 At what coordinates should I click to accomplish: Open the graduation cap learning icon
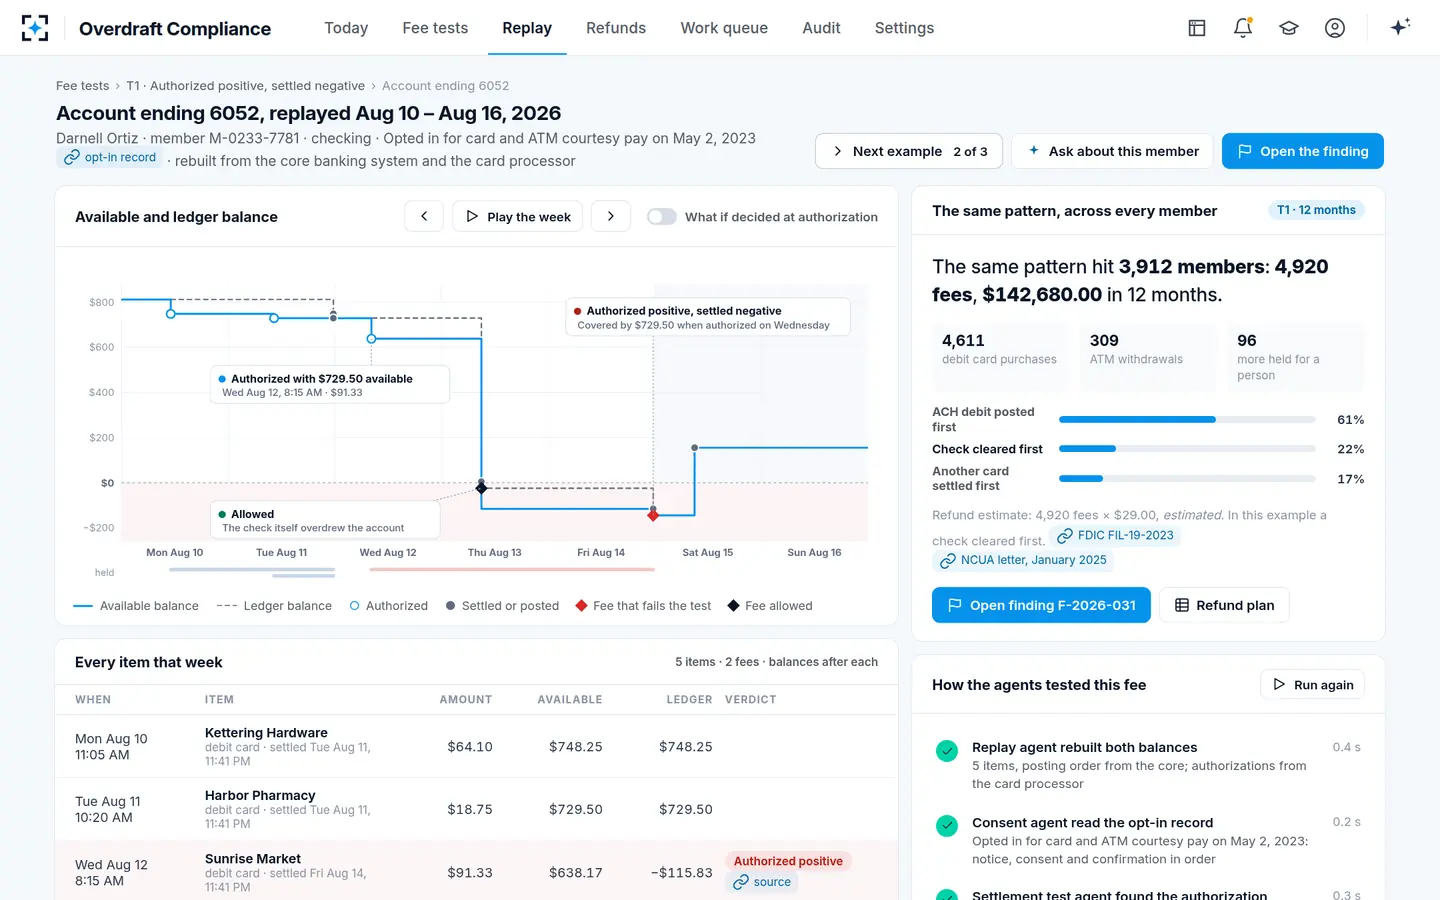point(1289,28)
